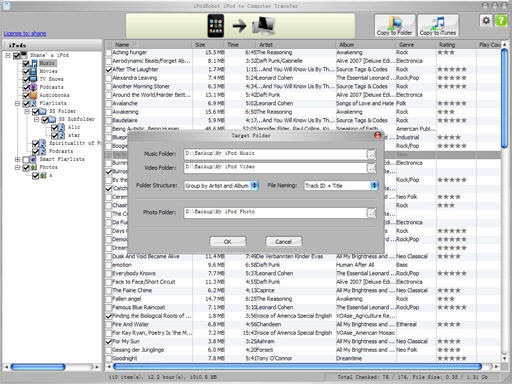The width and height of the screenshot is (512, 384).
Task: Sort tracks by Name column header
Action: click(149, 44)
